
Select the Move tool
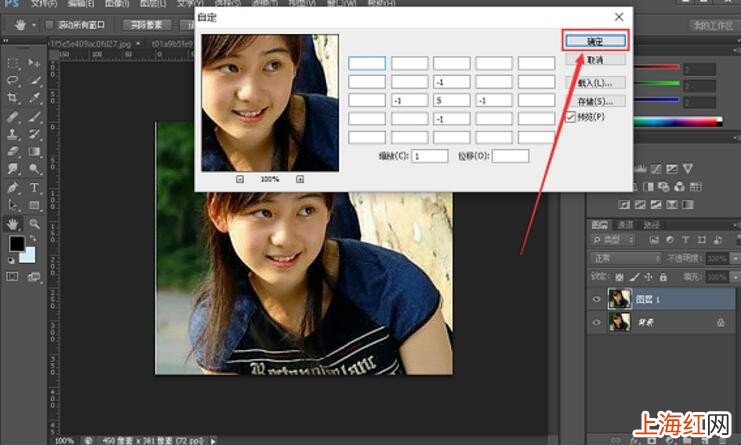click(34, 63)
